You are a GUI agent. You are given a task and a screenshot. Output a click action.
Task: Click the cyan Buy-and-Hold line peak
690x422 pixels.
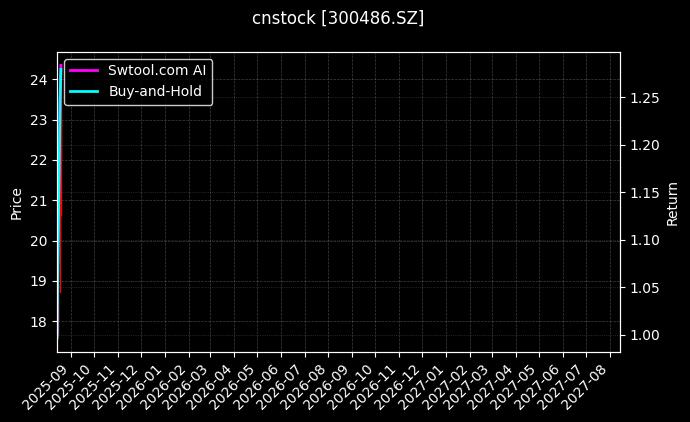coord(61,68)
